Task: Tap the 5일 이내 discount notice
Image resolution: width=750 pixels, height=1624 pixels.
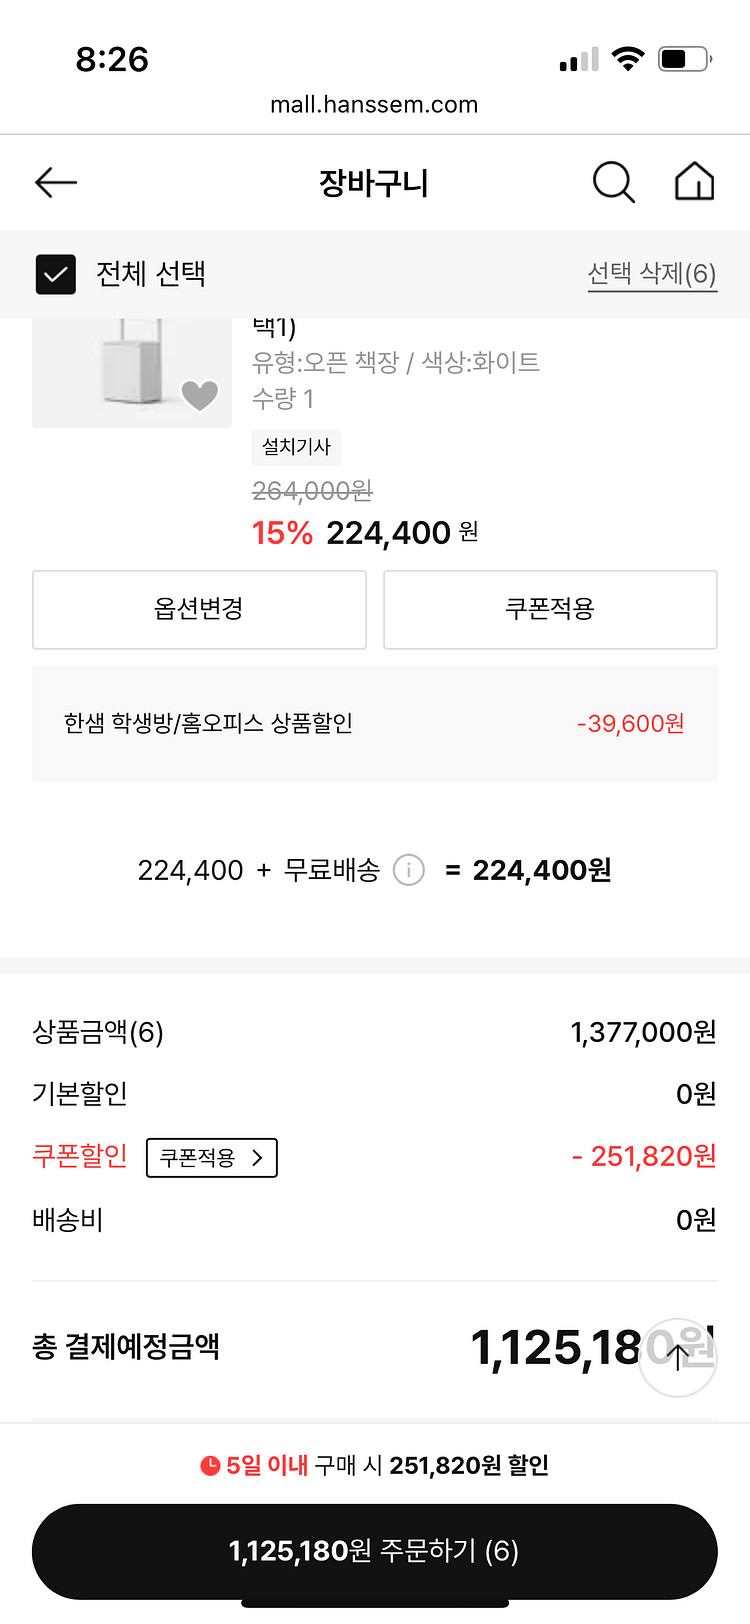Action: tap(375, 1465)
